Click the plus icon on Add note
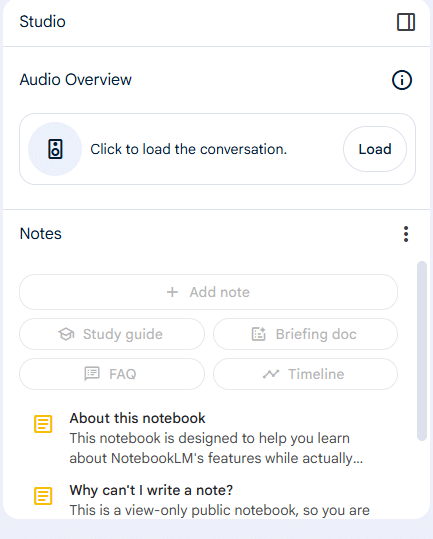 click(x=172, y=292)
